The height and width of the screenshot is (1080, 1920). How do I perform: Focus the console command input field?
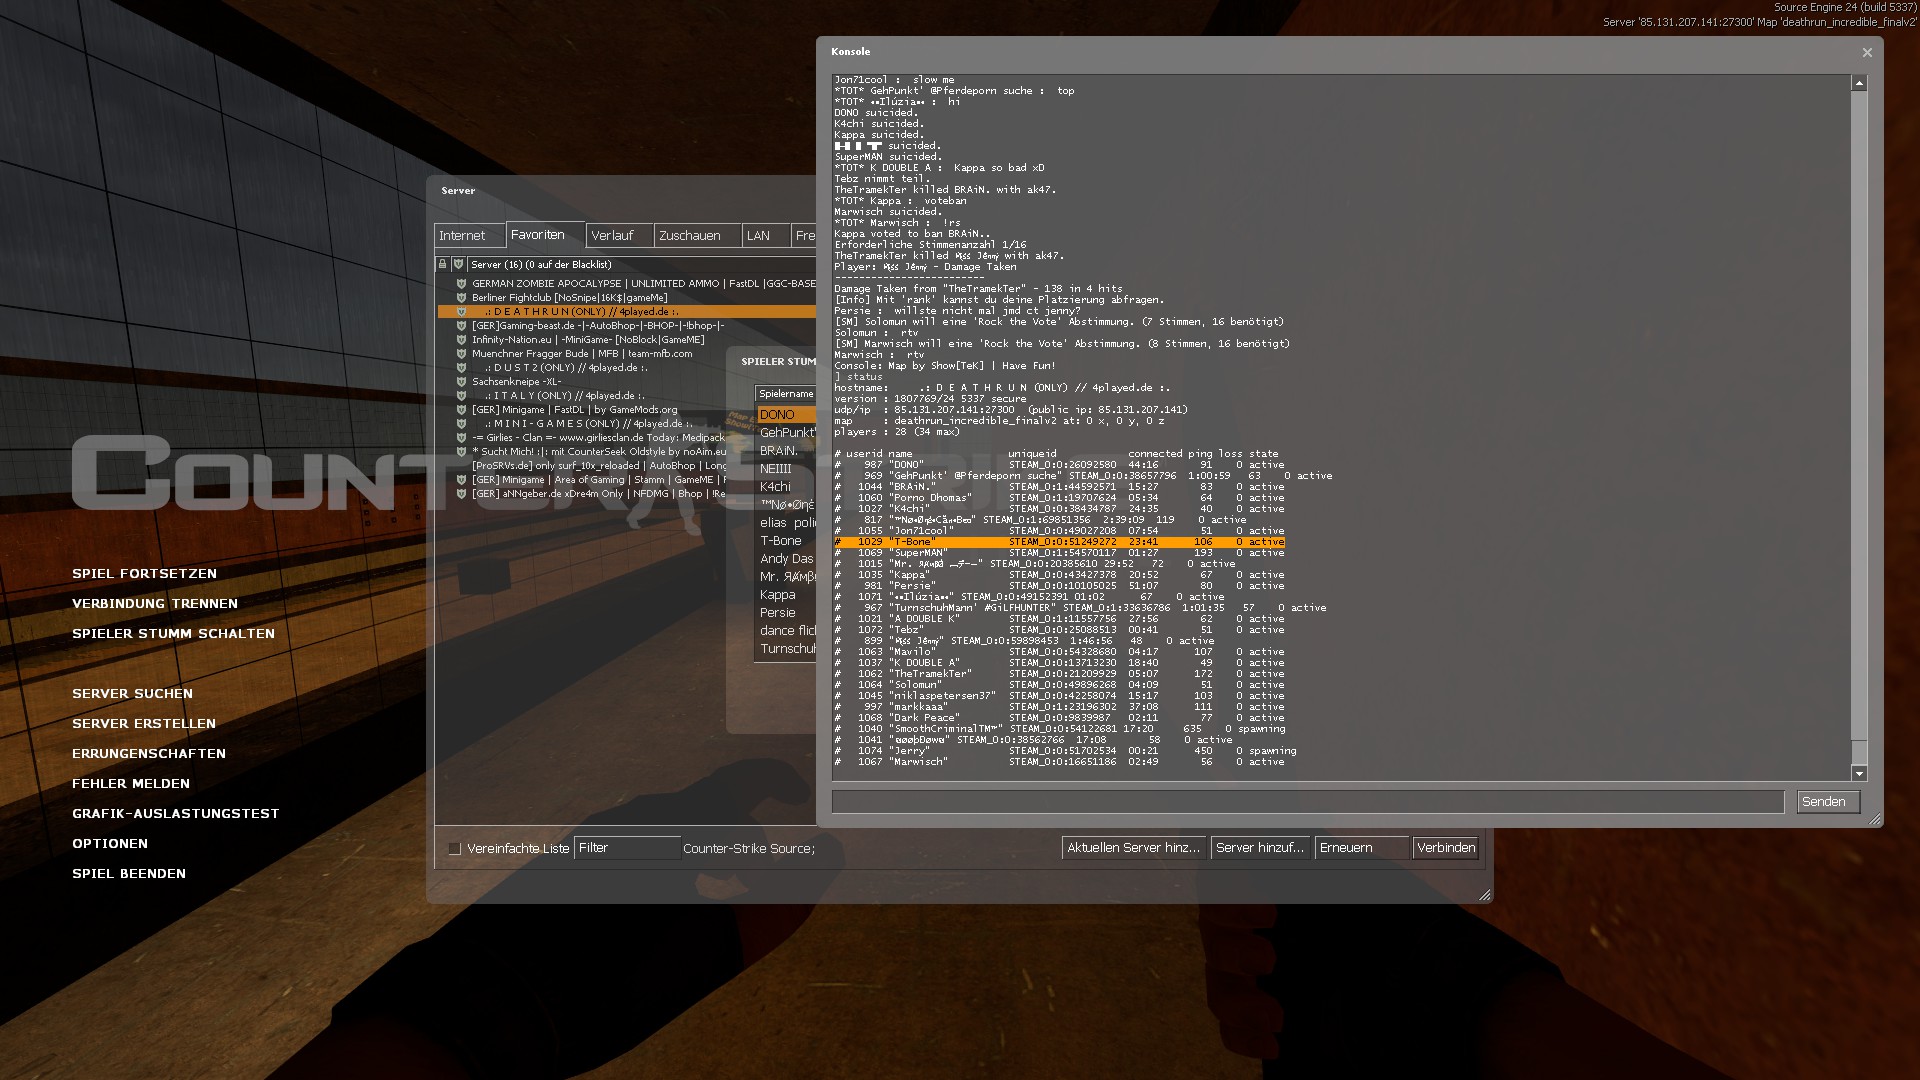coord(1308,802)
